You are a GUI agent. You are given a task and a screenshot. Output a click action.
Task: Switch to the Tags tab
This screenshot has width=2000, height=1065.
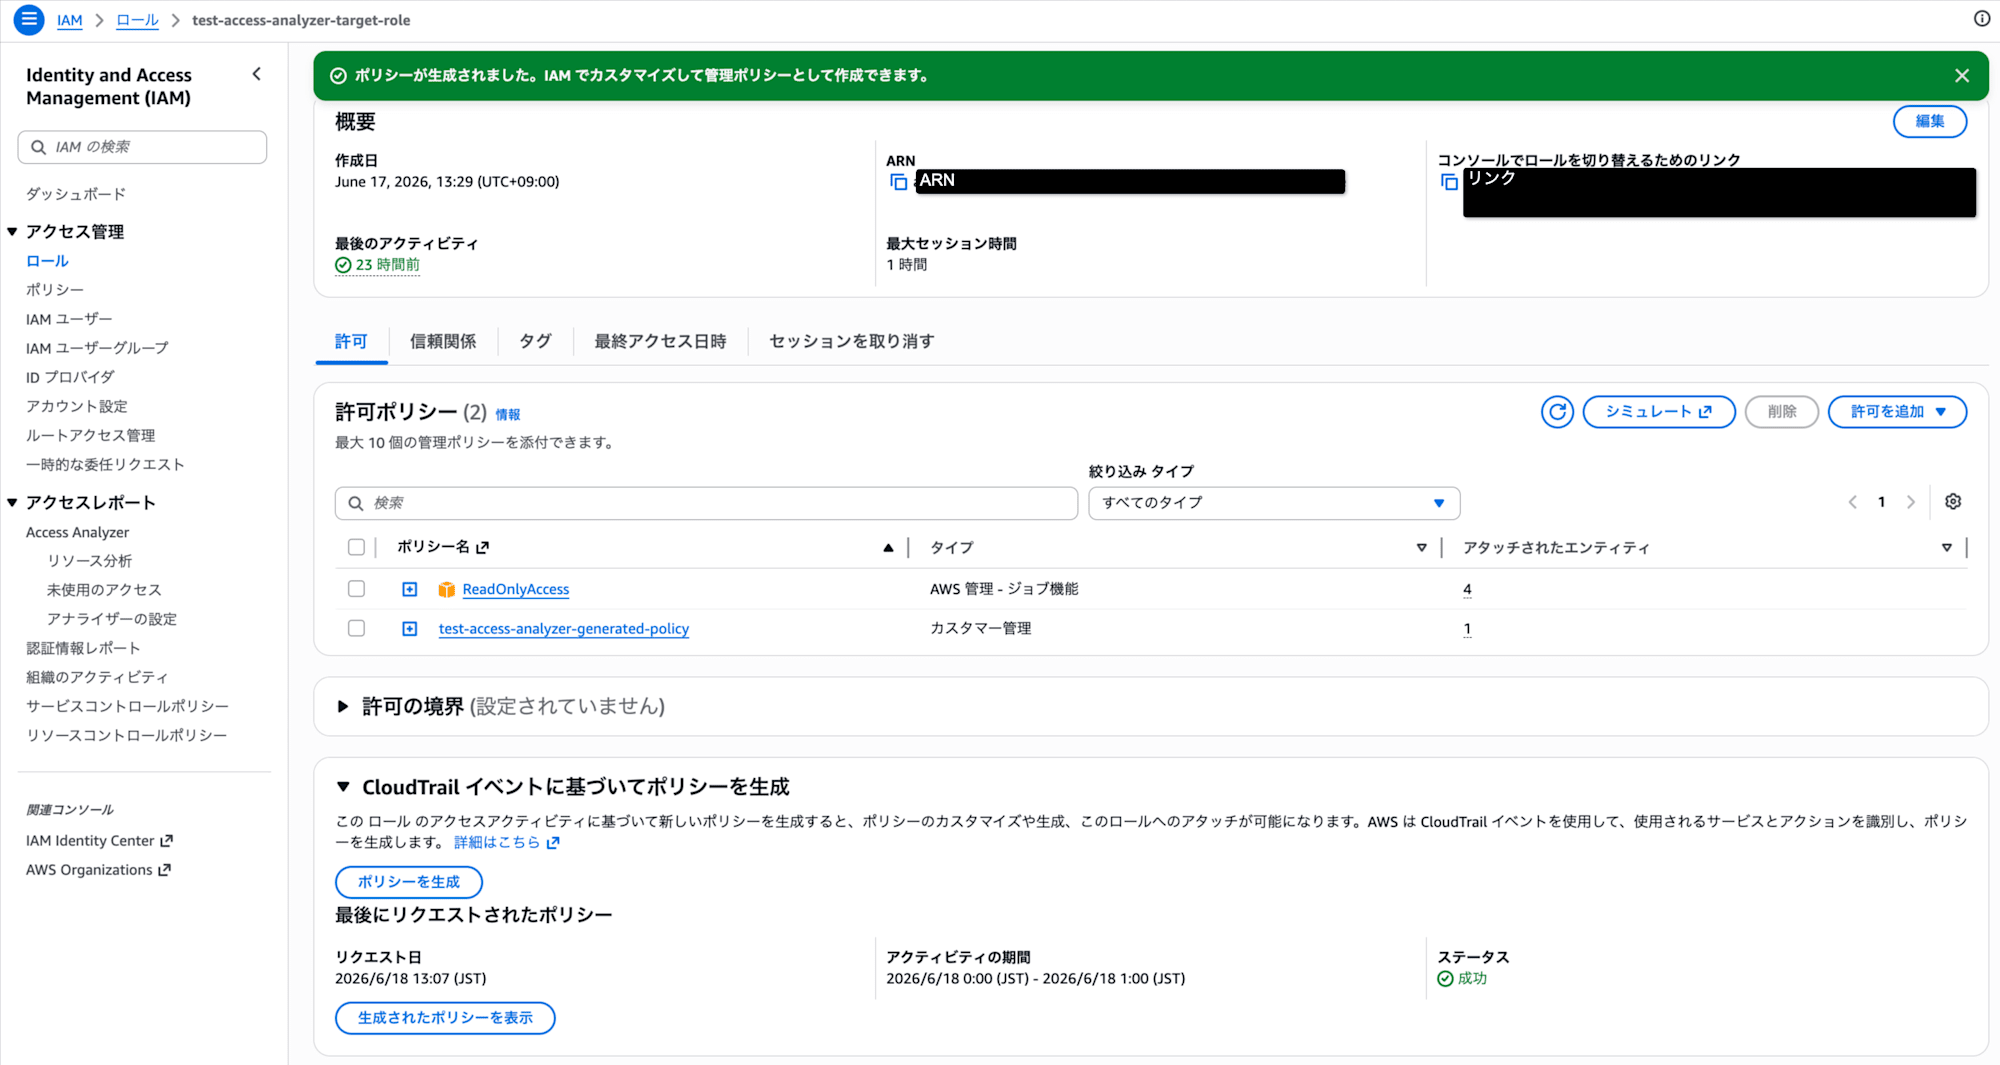pos(535,342)
